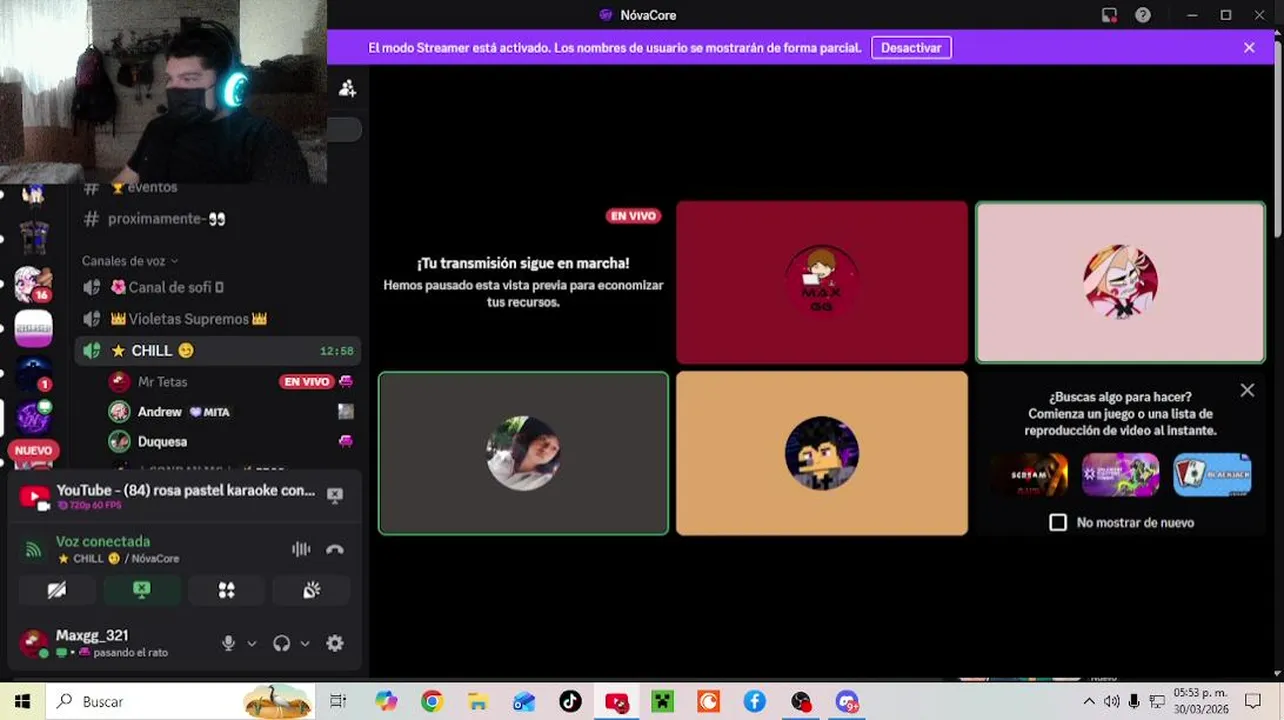This screenshot has width=1284, height=720.
Task: Close the '¿Buscas algo para hacer?' panel
Action: tap(1247, 391)
